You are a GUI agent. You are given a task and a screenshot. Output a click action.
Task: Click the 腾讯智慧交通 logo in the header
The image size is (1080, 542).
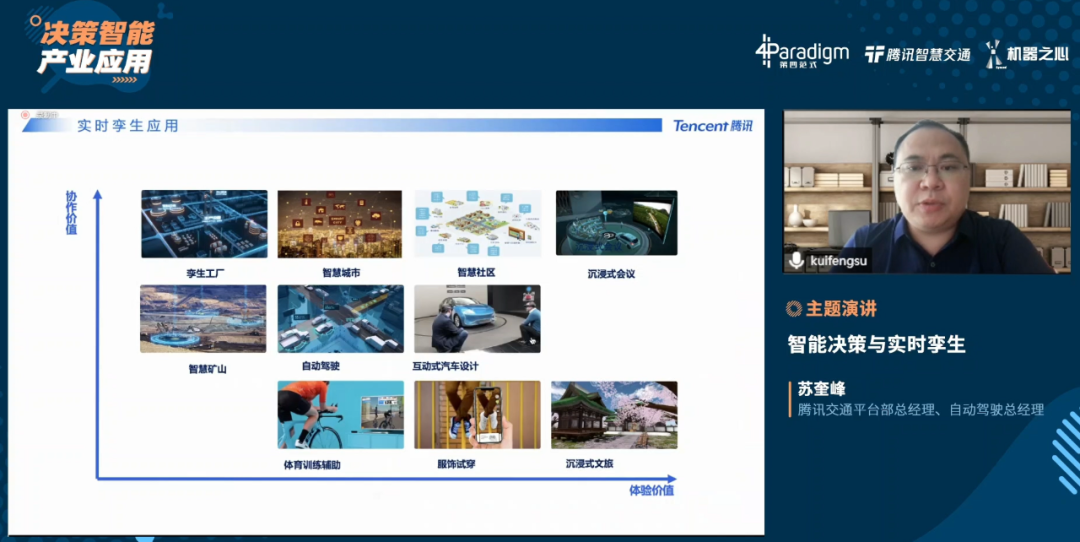tap(917, 54)
